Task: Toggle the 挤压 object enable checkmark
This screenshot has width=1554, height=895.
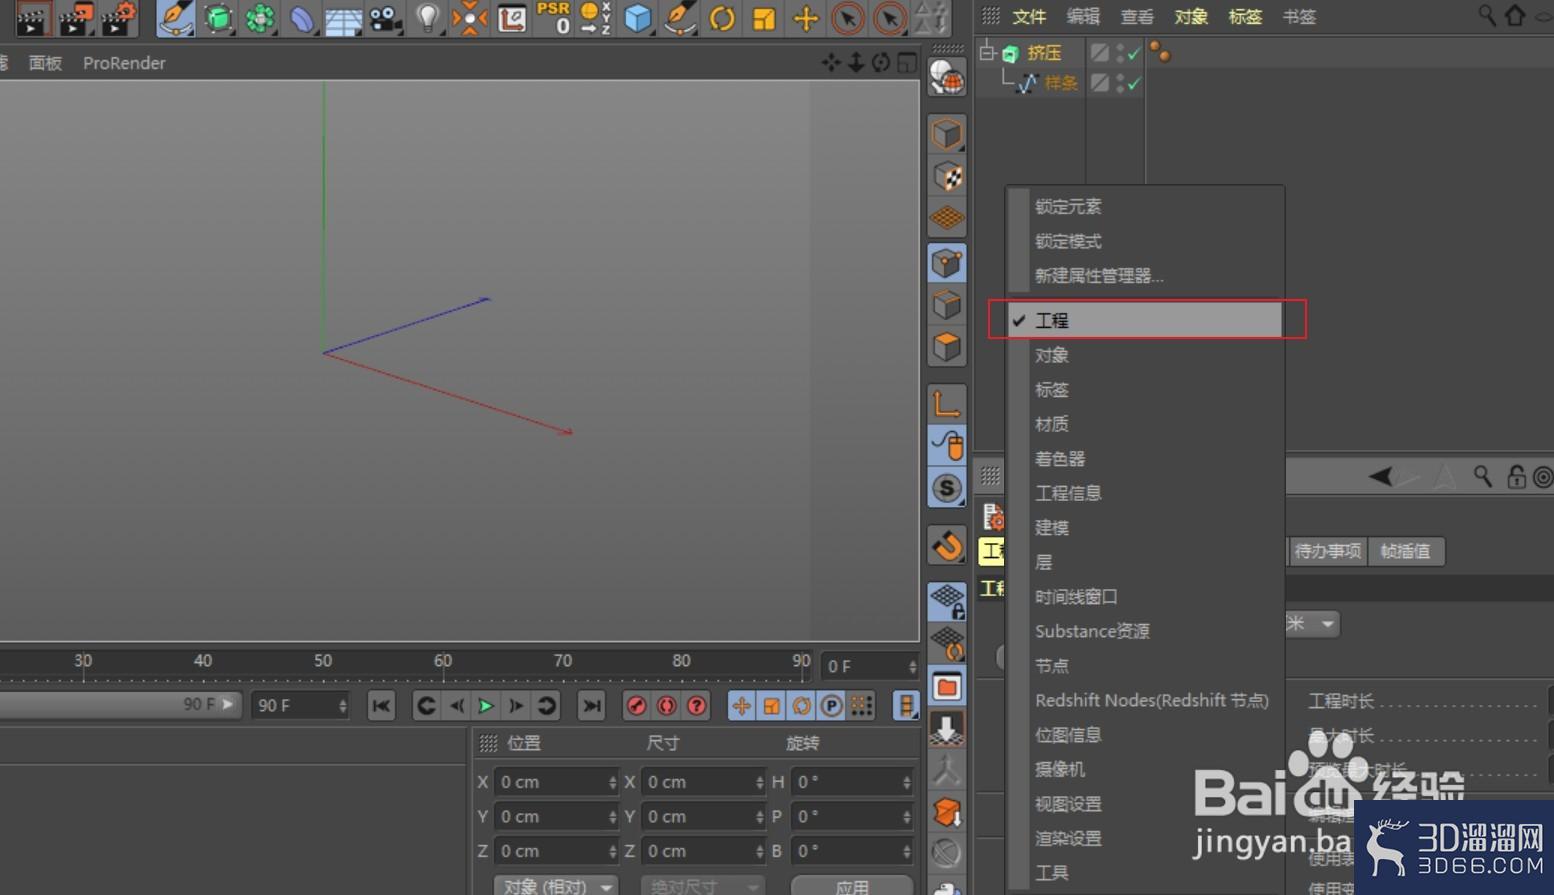Action: tap(1134, 53)
